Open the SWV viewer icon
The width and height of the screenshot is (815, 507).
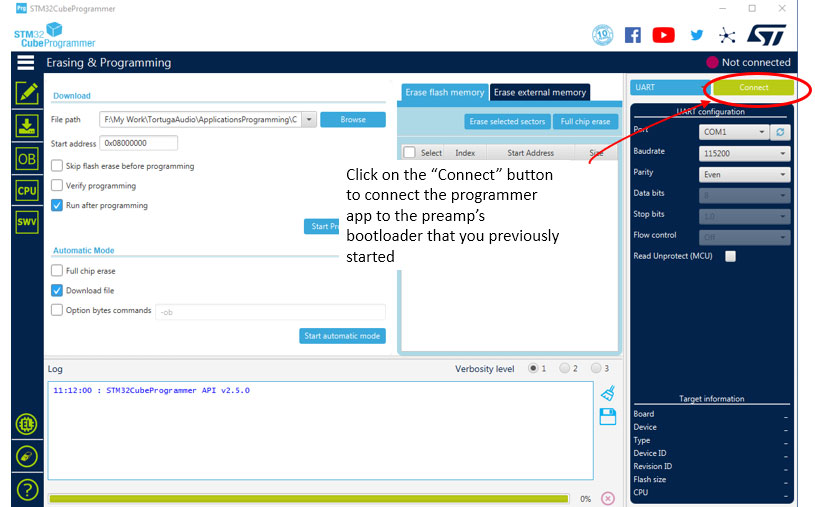pos(26,222)
